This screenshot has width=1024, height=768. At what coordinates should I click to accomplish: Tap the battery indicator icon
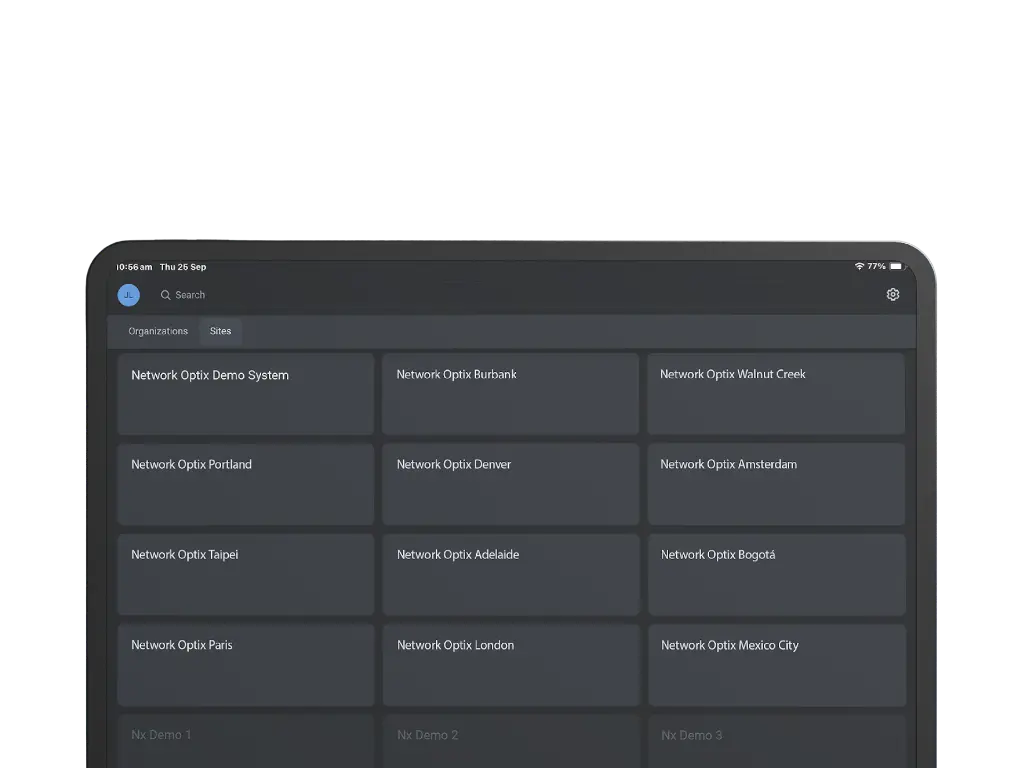point(896,267)
